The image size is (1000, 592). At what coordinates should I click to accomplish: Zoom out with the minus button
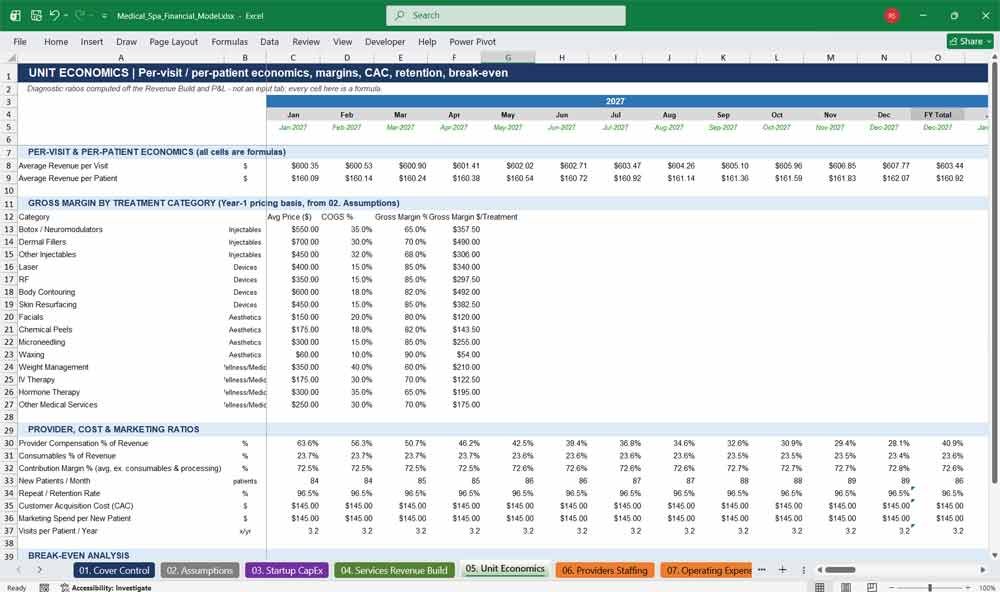point(891,587)
